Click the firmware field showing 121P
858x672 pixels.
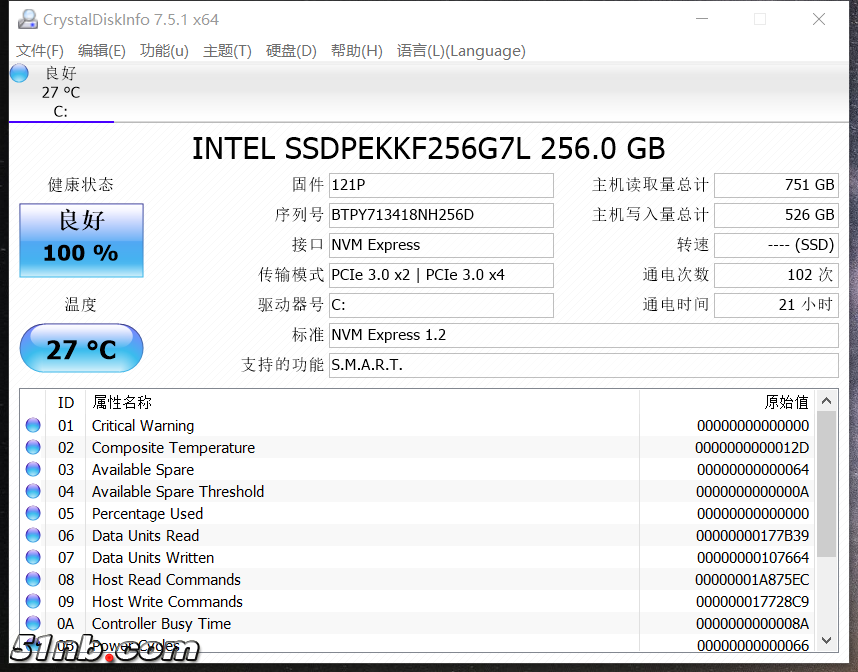coord(441,185)
